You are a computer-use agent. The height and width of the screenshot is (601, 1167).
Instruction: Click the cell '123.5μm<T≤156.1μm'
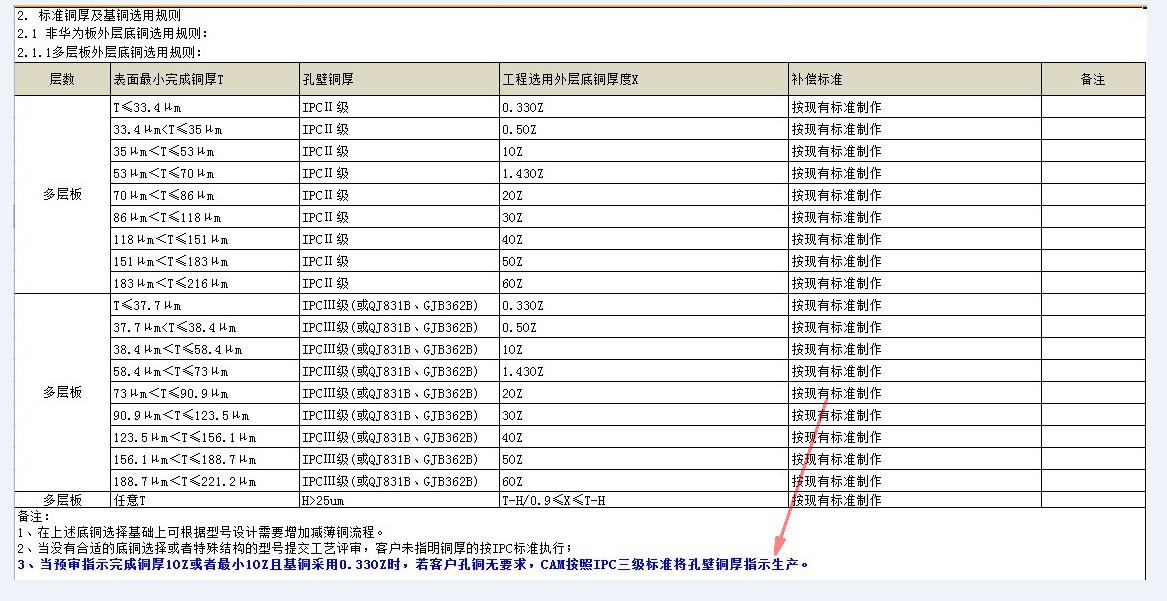click(x=205, y=437)
